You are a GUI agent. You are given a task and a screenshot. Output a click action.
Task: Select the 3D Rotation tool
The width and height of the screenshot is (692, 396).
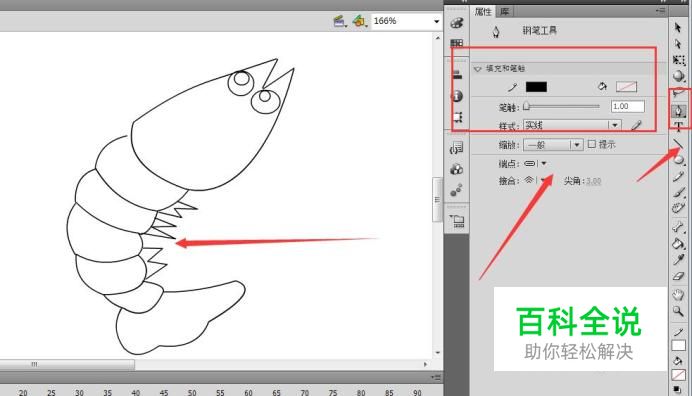(x=679, y=76)
